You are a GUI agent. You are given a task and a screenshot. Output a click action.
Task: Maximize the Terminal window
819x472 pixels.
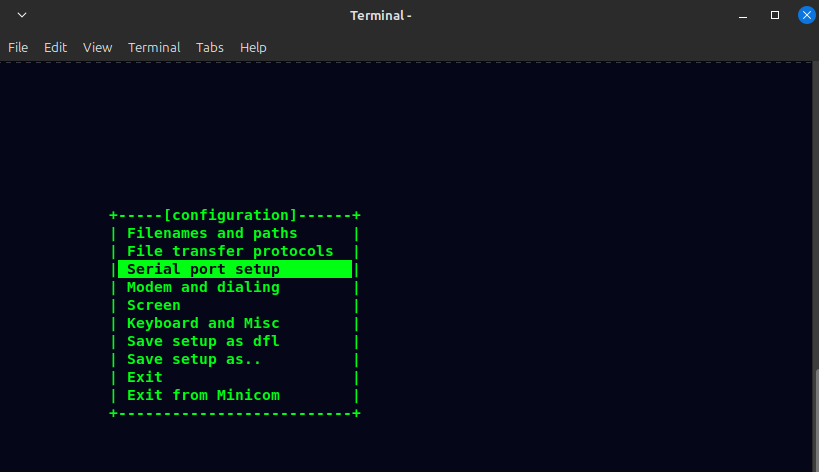click(774, 15)
